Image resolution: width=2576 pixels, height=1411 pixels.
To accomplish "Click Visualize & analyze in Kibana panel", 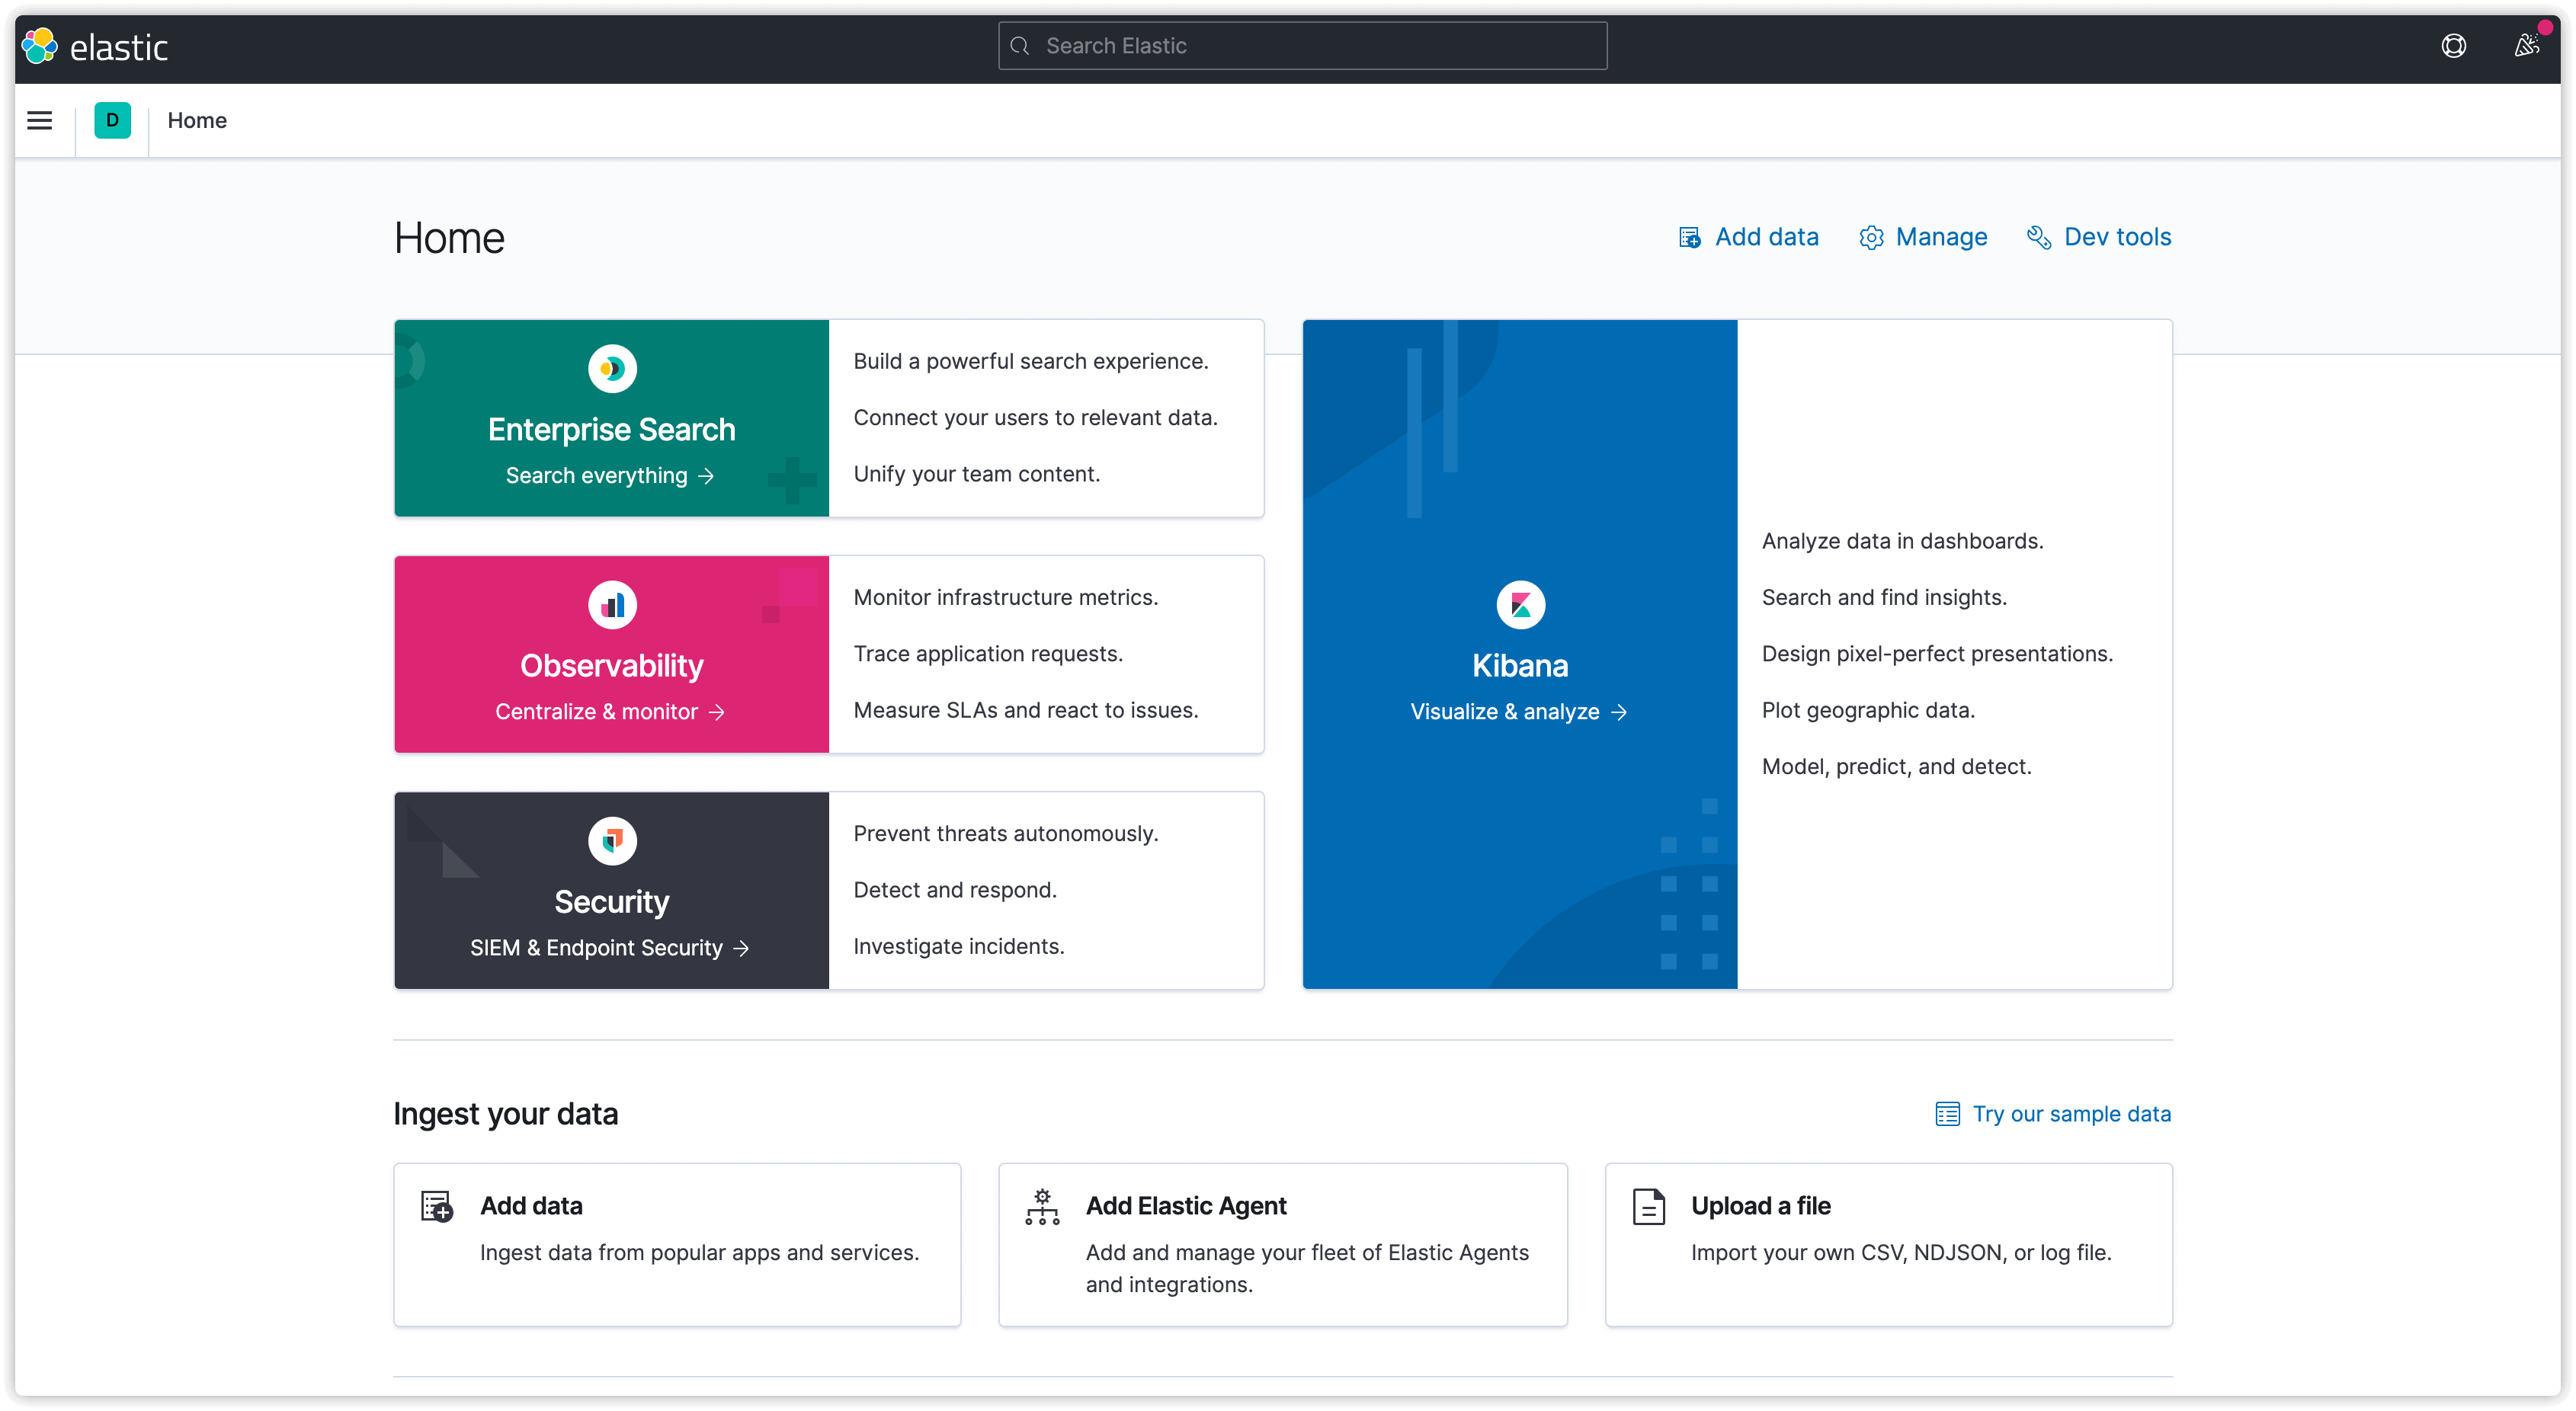I will (x=1518, y=711).
